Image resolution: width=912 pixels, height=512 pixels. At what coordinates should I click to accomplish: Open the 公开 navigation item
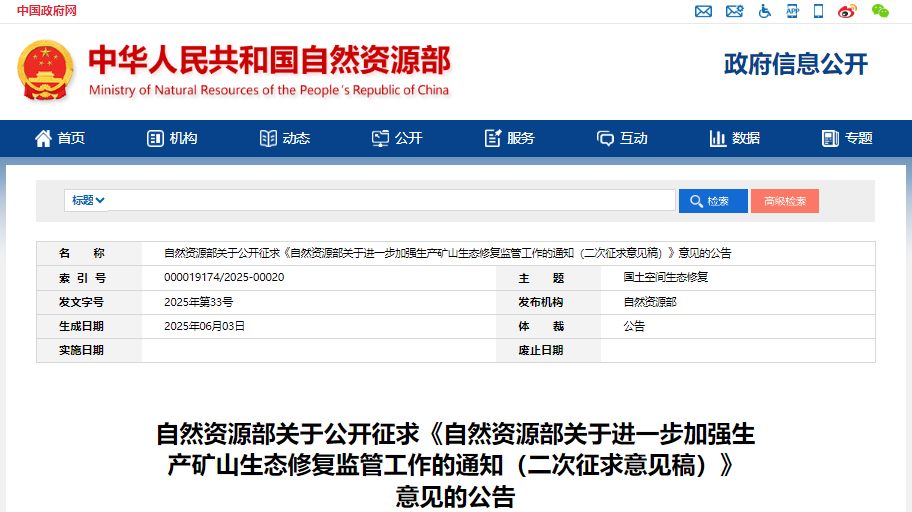397,138
